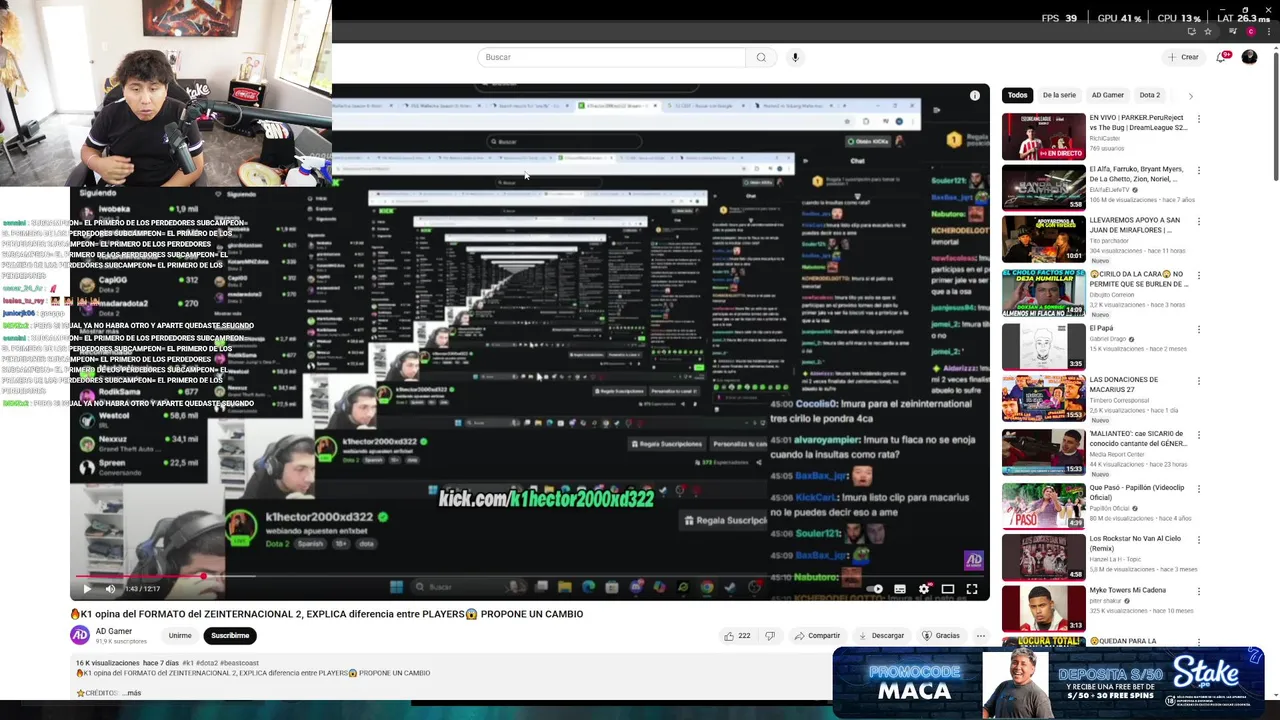Screen dimensions: 1280x720
Task: Start voice search with the microphone icon
Action: (796, 57)
